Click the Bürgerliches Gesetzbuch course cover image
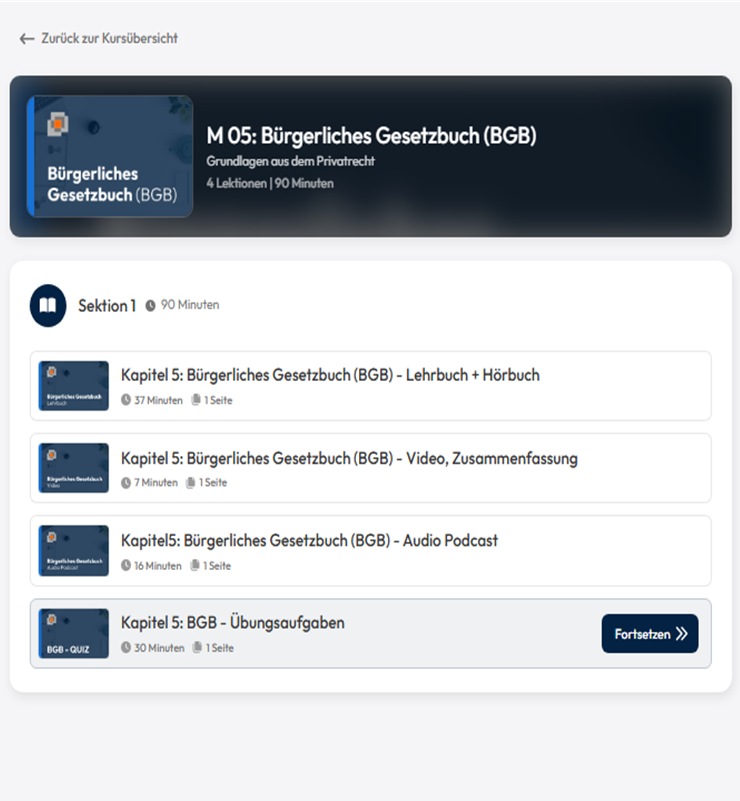Screen dimensions: 740x801 pos(110,156)
